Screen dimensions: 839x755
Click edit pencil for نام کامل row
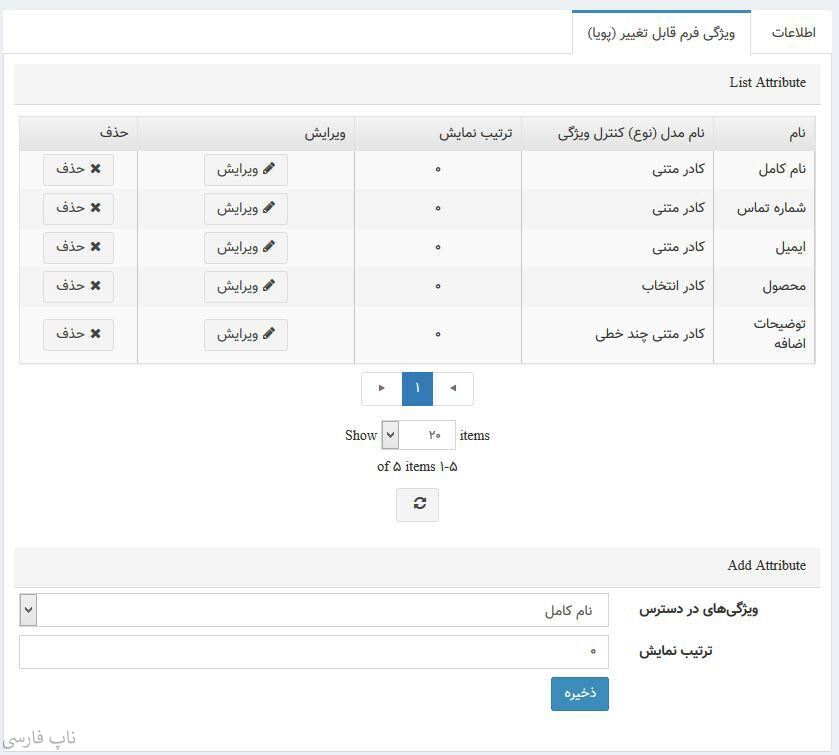246,170
